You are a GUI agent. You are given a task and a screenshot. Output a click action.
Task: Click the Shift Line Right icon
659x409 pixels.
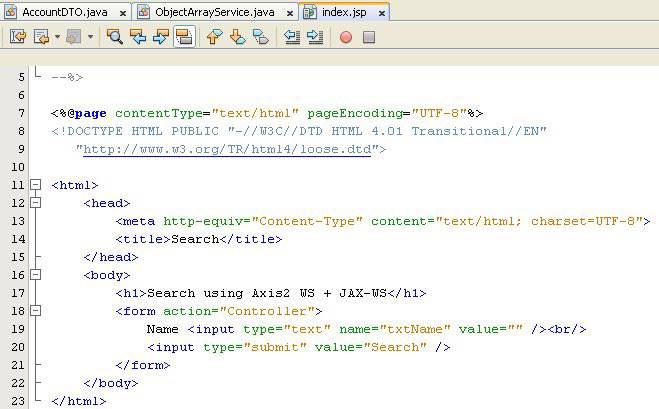point(315,37)
